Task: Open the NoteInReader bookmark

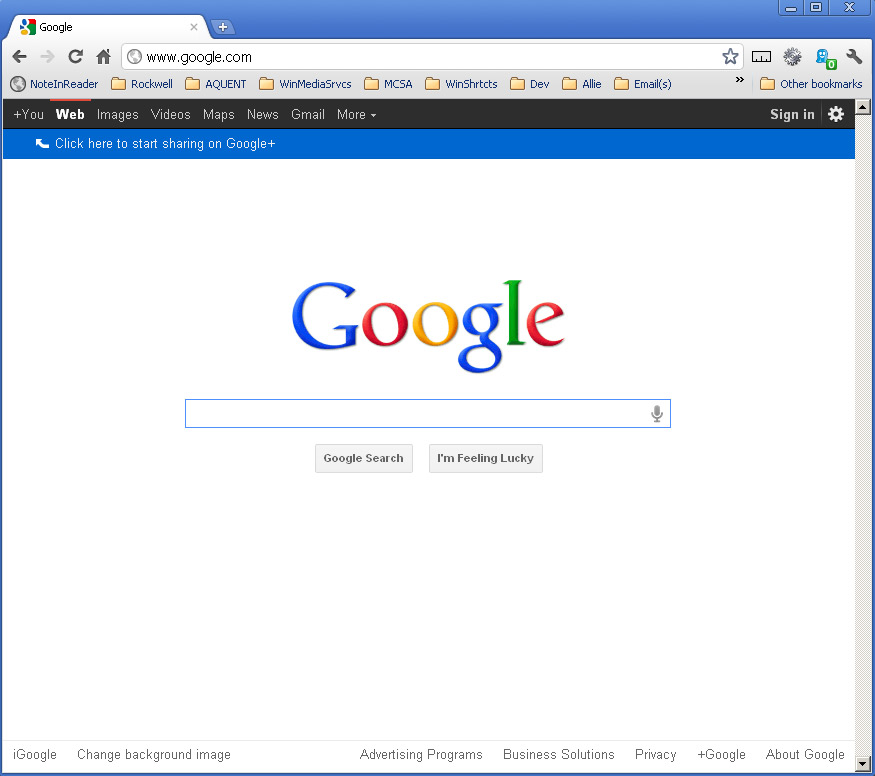Action: point(55,84)
